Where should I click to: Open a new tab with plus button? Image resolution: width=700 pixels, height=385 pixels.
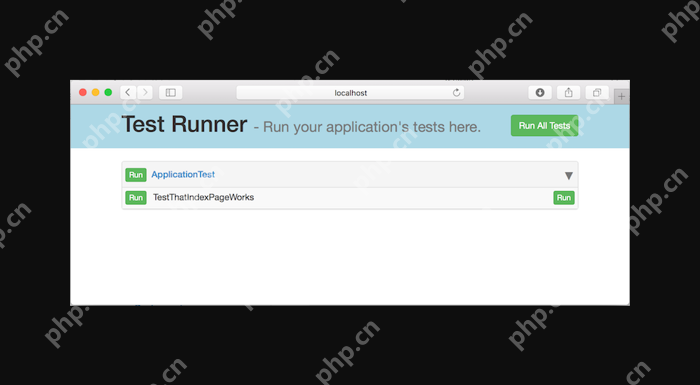tap(621, 96)
